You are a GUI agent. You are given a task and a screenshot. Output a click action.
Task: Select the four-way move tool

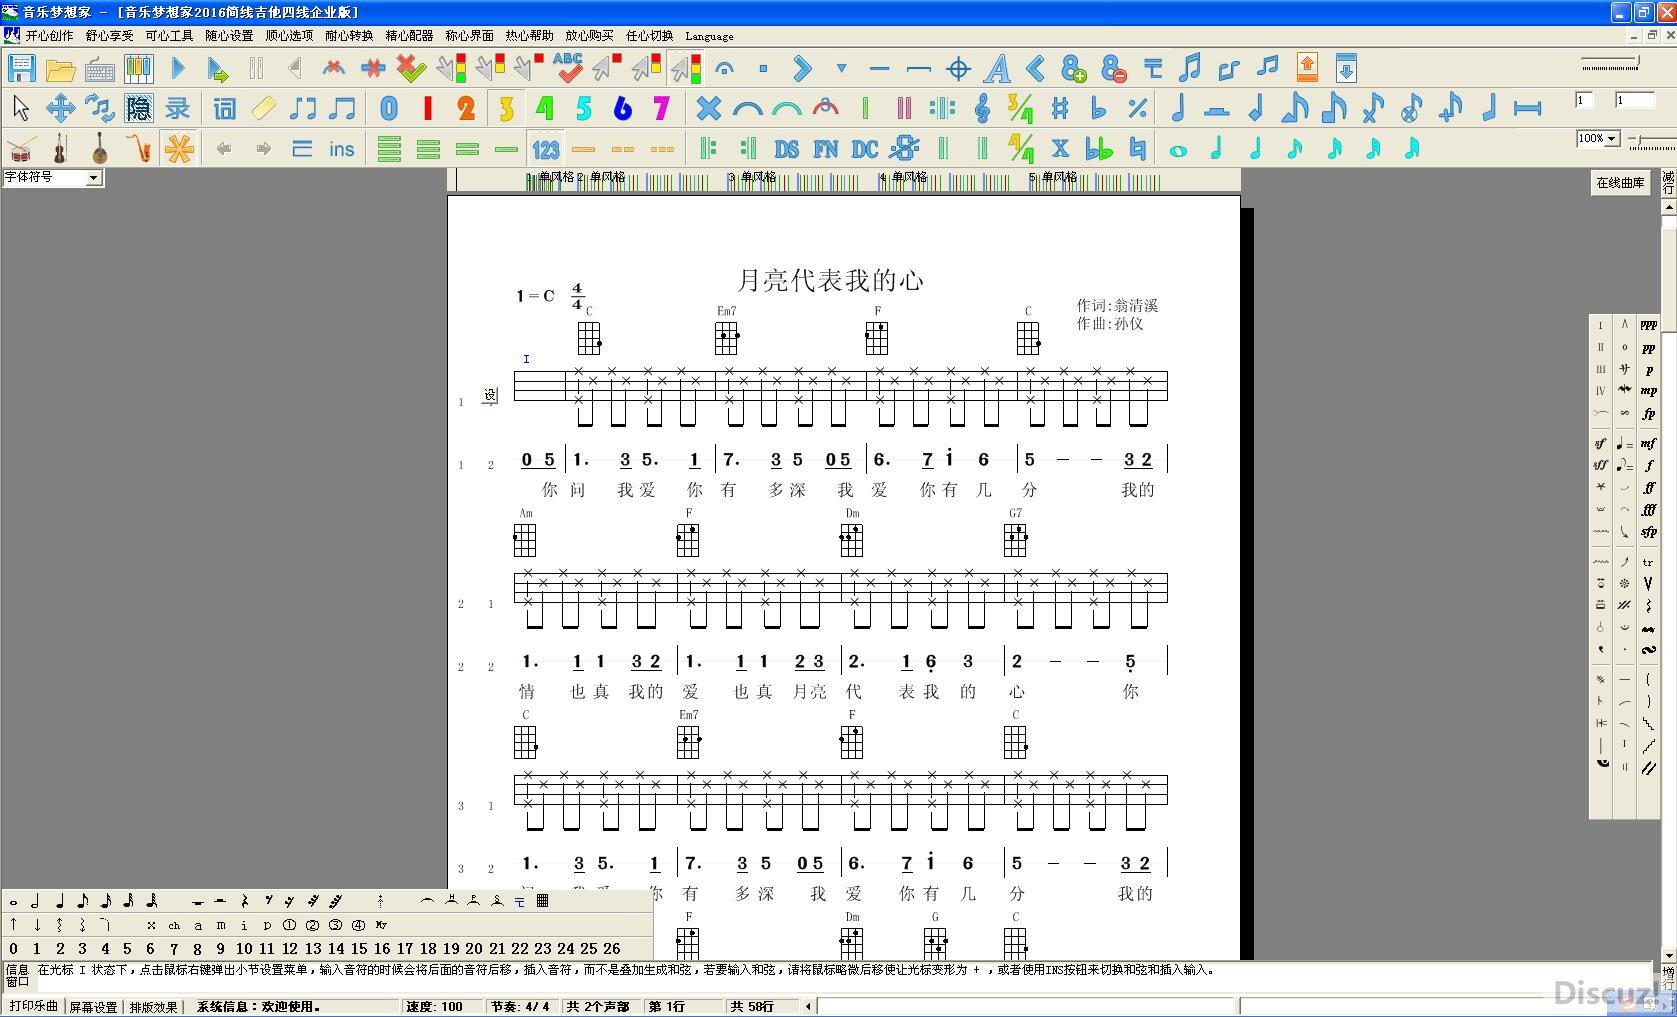60,108
